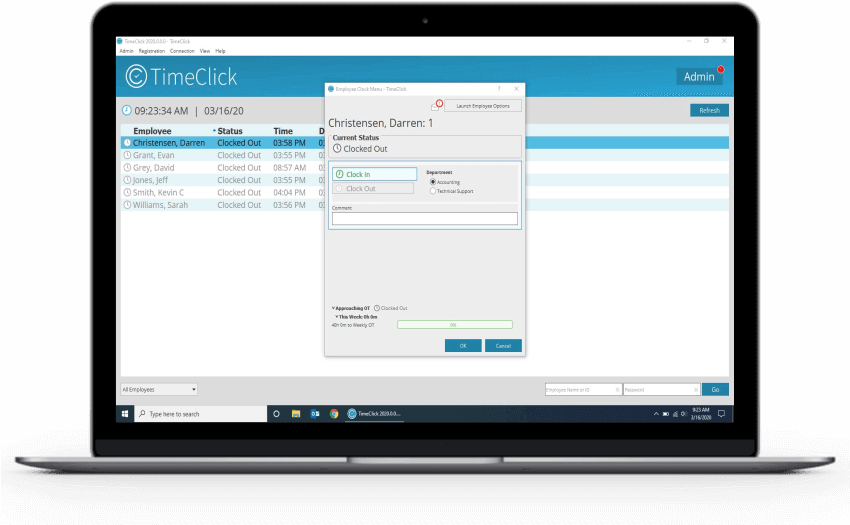This screenshot has width=850, height=525.
Task: Click the clock icon next to Williams, Sarah
Action: pos(127,205)
